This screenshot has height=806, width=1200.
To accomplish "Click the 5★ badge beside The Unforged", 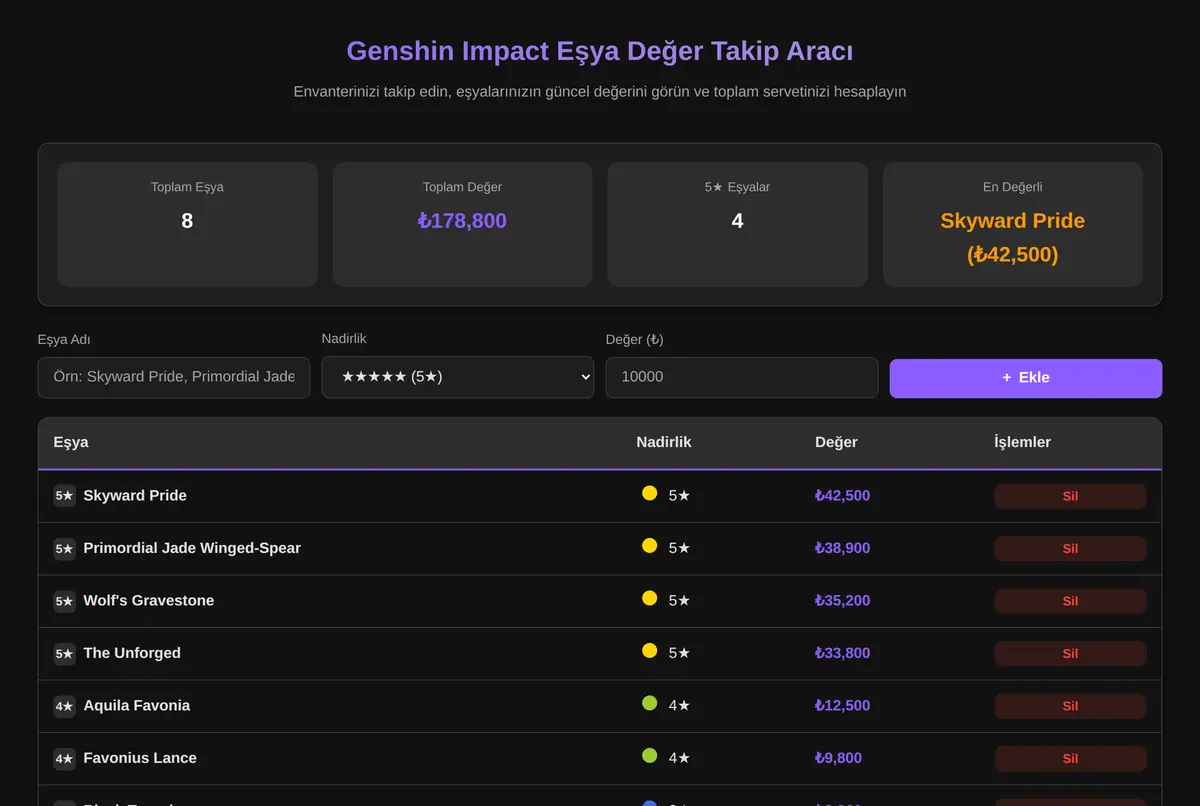I will click(65, 653).
